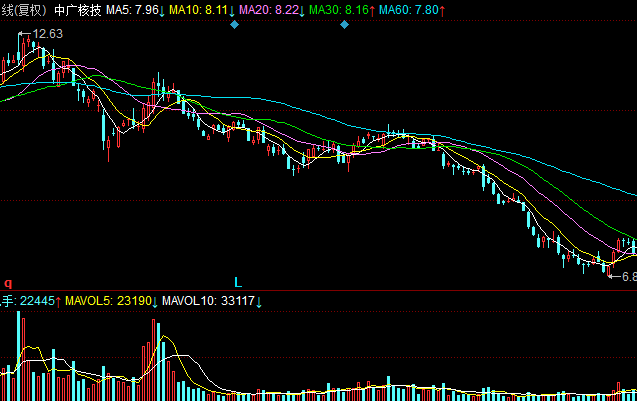637x401 pixels.
Task: Click the red arrow next to MA30 value
Action: tap(373, 9)
